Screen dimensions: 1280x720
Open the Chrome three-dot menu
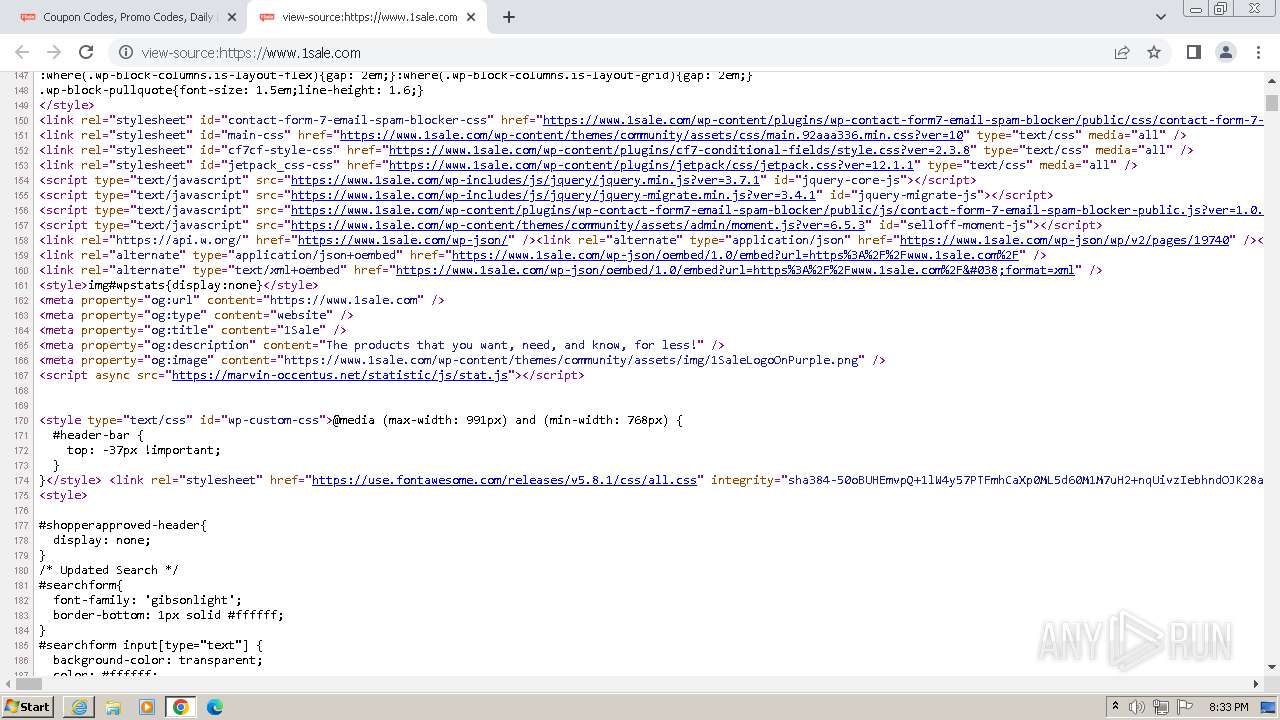click(1257, 52)
